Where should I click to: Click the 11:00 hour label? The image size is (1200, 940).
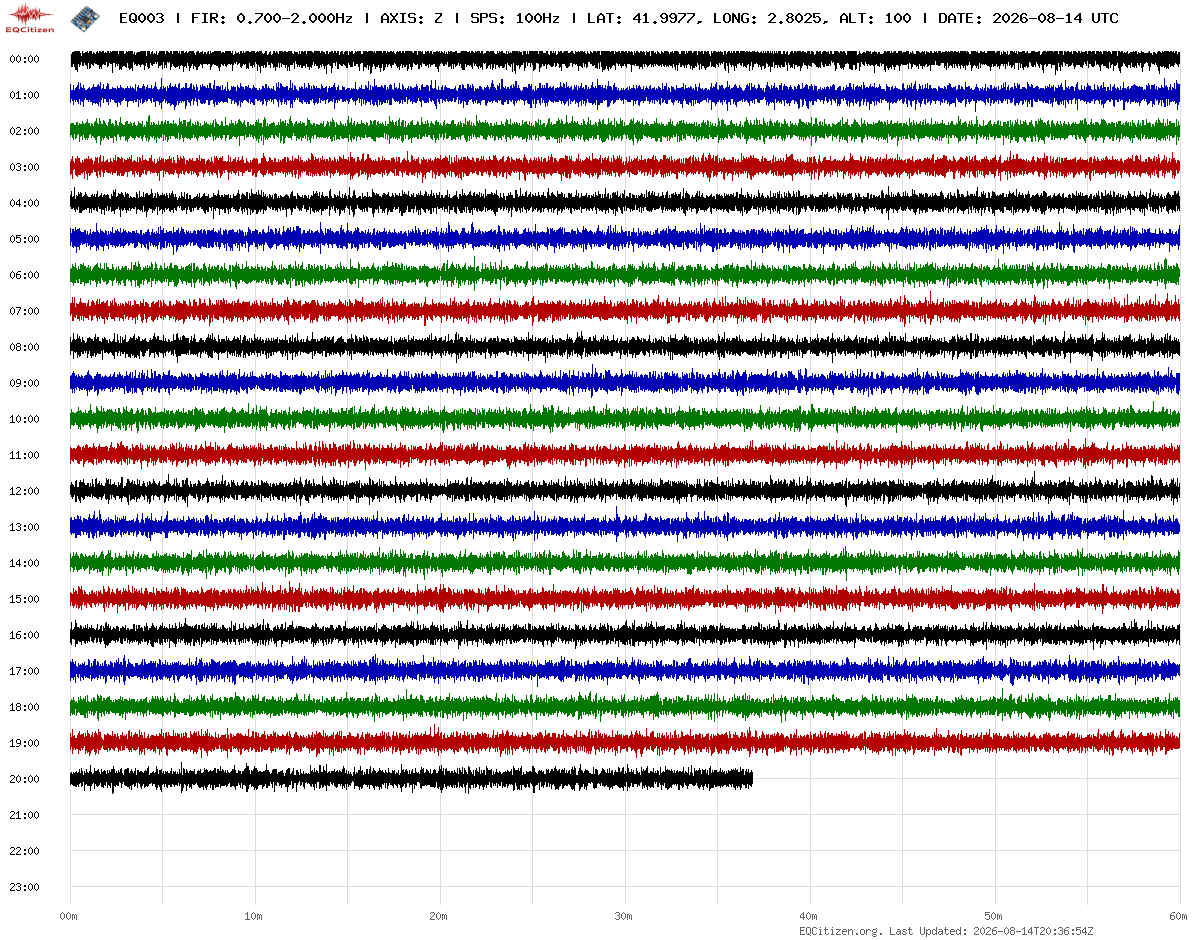click(x=24, y=455)
